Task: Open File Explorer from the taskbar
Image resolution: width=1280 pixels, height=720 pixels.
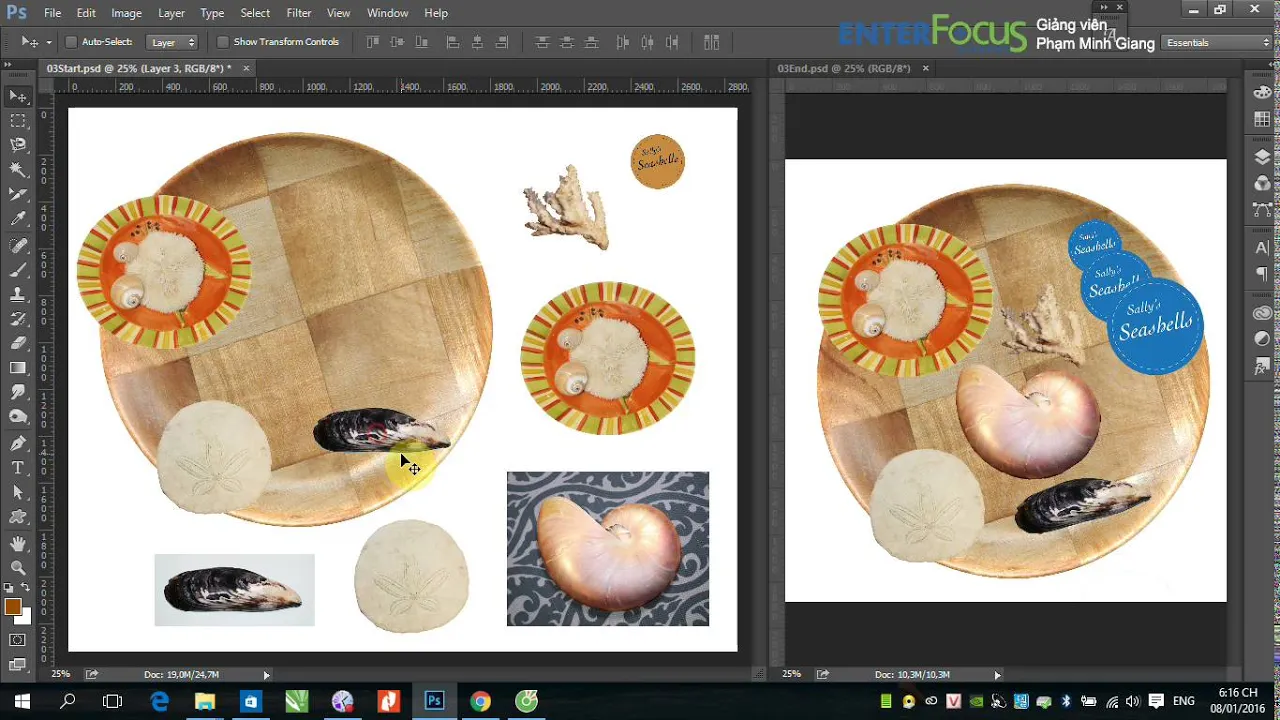Action: (204, 701)
